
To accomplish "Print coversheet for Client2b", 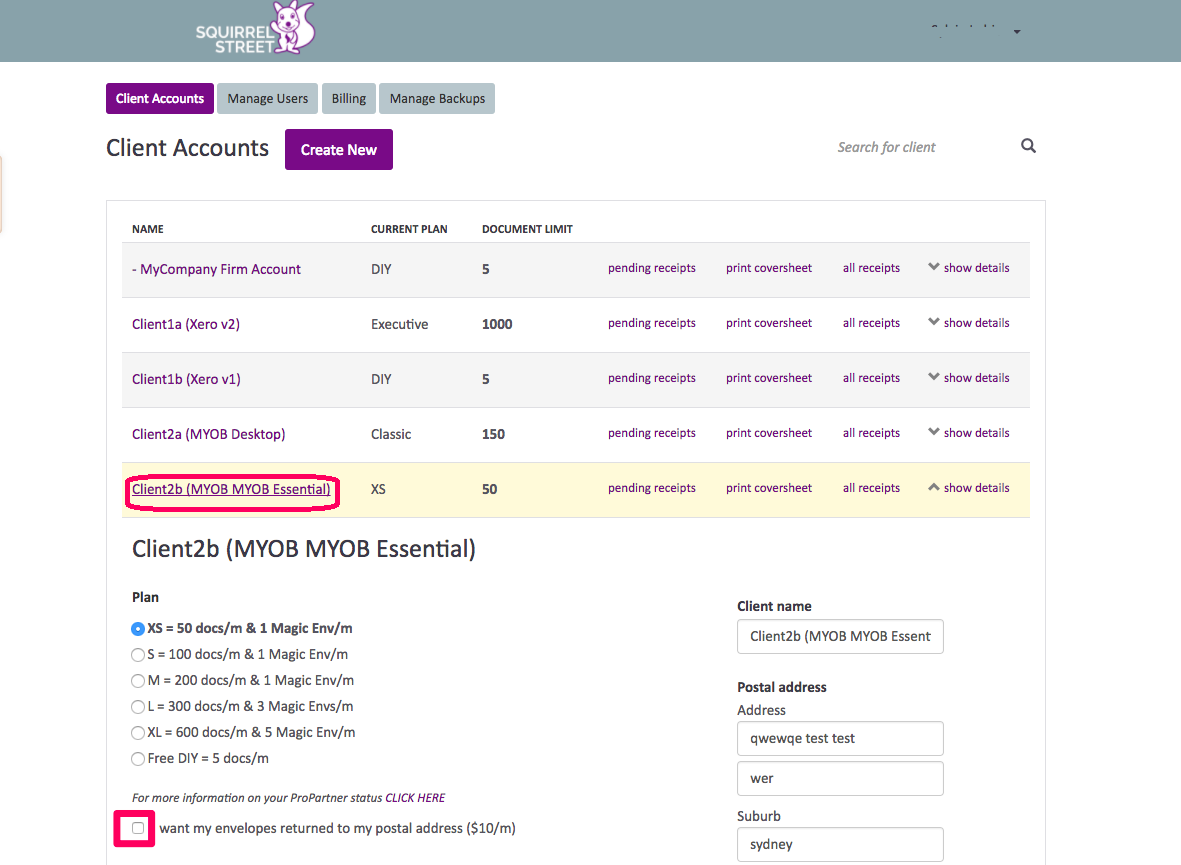I will (769, 488).
